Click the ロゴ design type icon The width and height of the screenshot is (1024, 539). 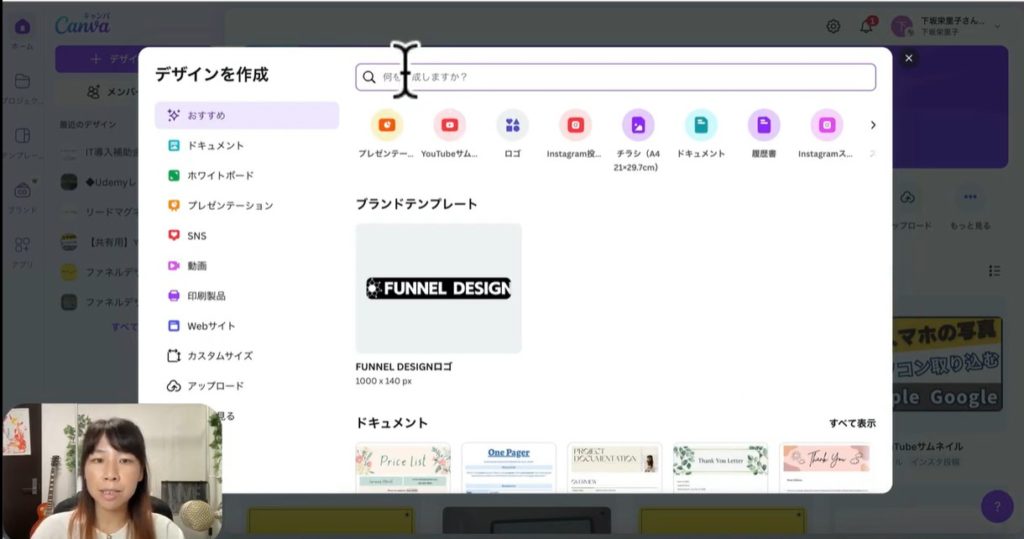coord(512,125)
